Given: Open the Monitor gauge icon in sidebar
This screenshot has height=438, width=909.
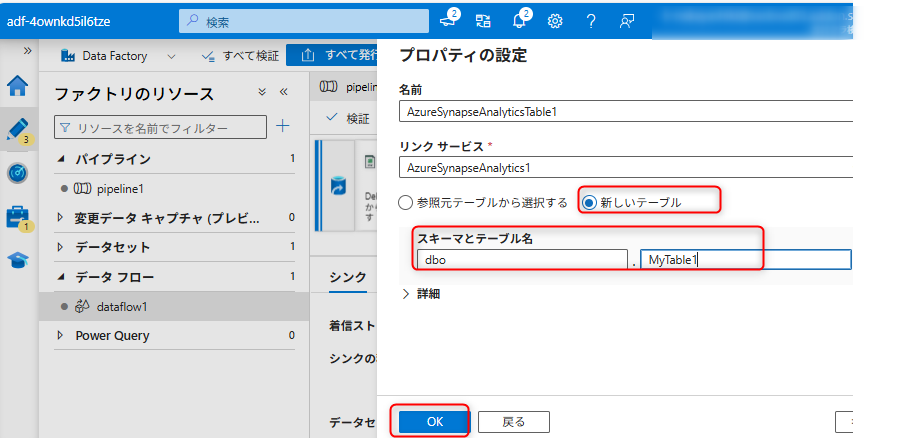Looking at the screenshot, I should 17,173.
